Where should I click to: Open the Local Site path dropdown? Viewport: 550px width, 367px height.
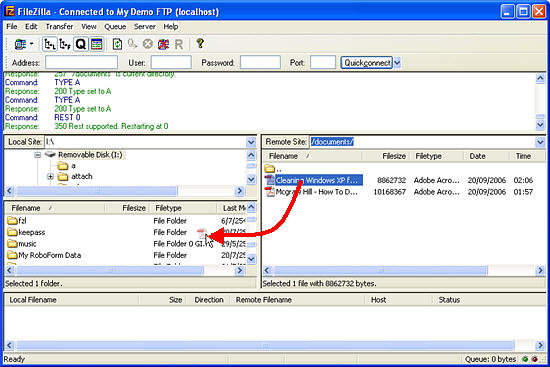tap(251, 142)
